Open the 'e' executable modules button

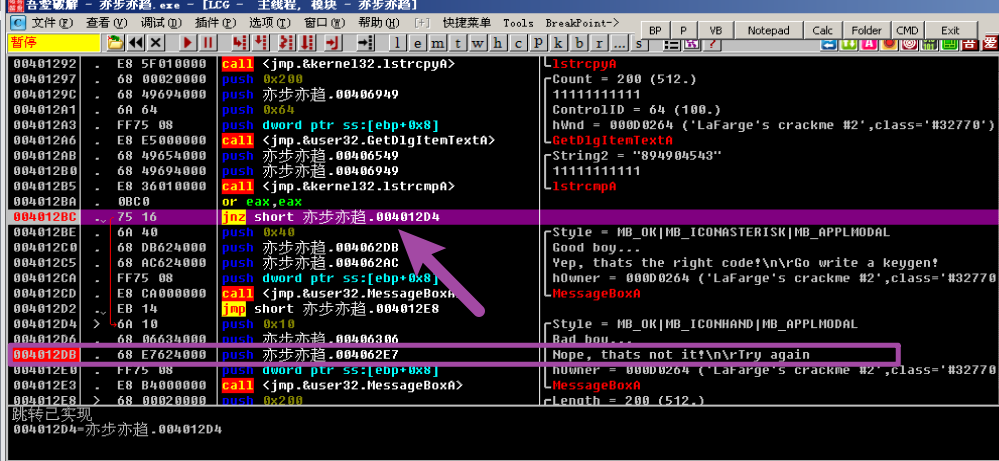coord(417,43)
